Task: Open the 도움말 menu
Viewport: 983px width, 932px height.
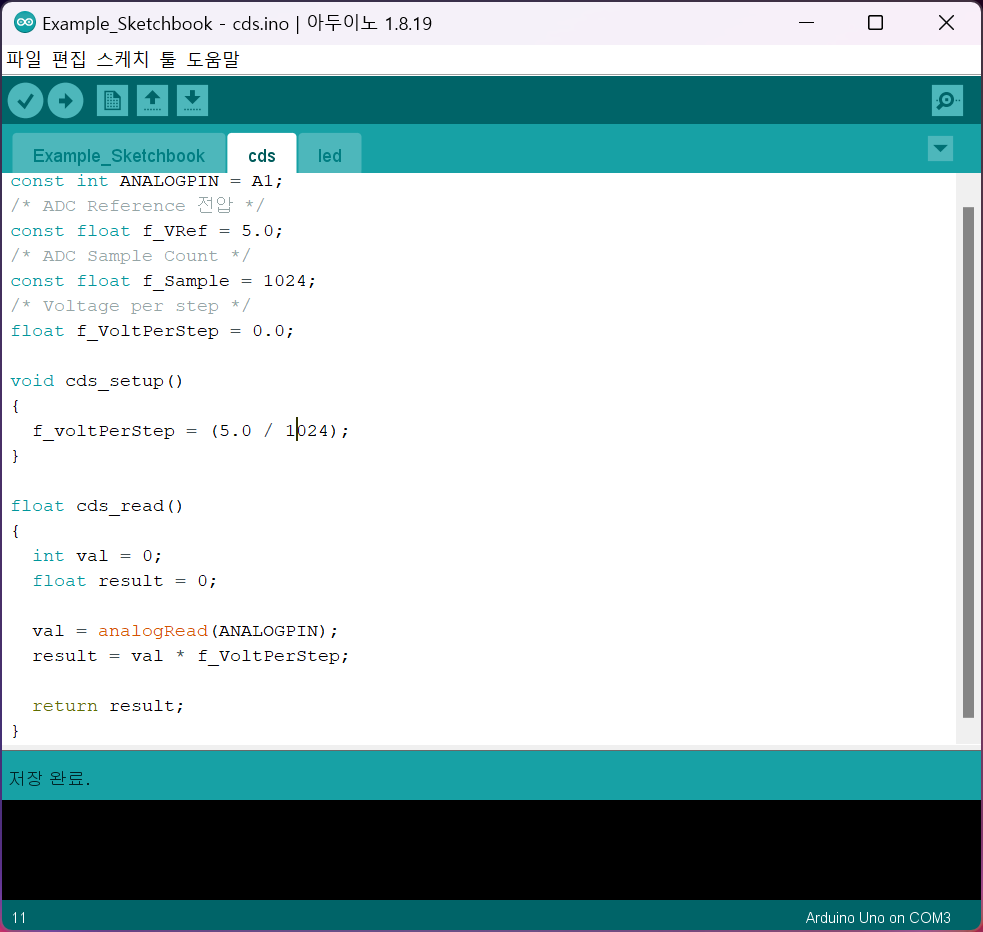Action: (213, 60)
